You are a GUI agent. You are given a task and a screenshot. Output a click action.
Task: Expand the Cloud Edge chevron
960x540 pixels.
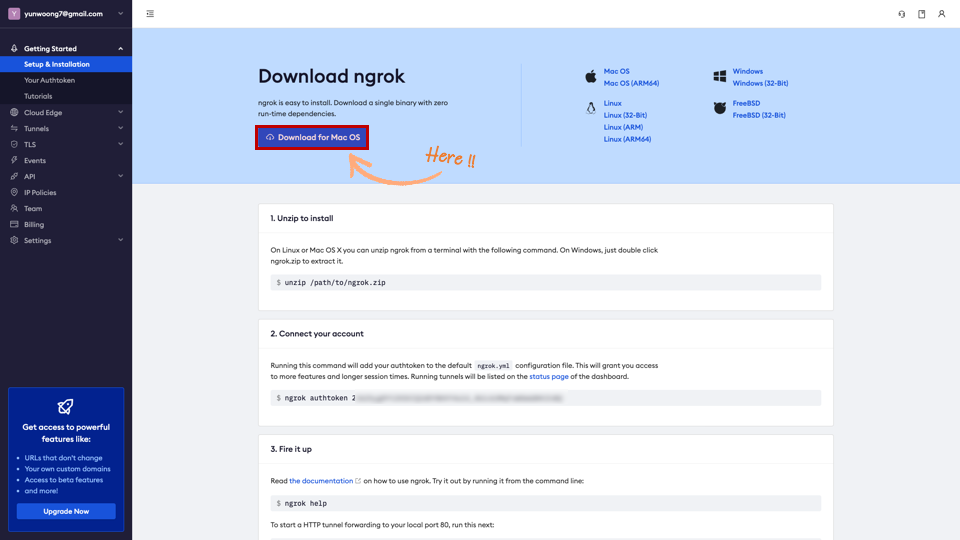coord(121,112)
